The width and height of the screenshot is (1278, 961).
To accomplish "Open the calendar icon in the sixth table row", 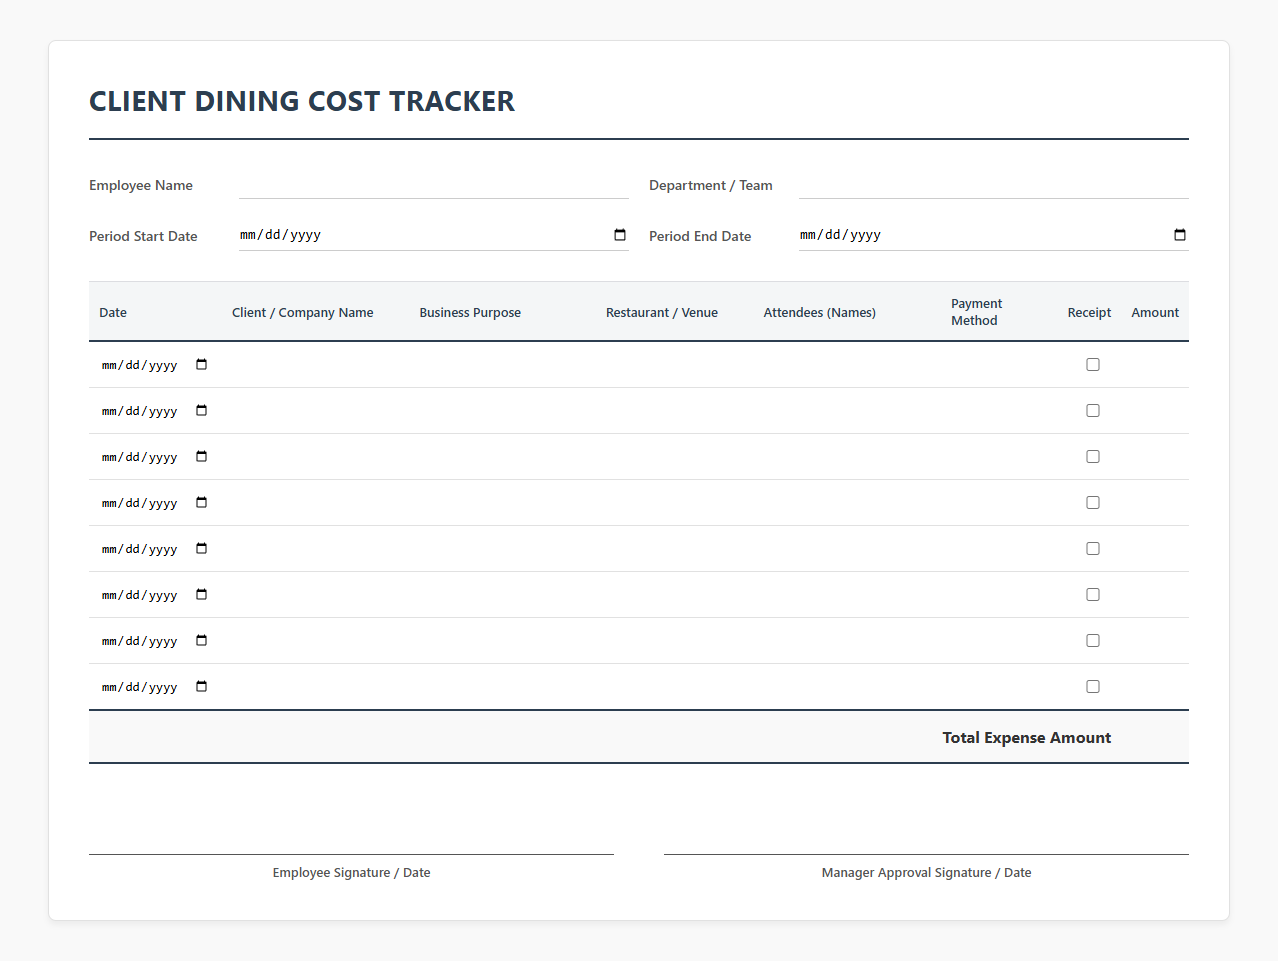I will click(x=202, y=595).
